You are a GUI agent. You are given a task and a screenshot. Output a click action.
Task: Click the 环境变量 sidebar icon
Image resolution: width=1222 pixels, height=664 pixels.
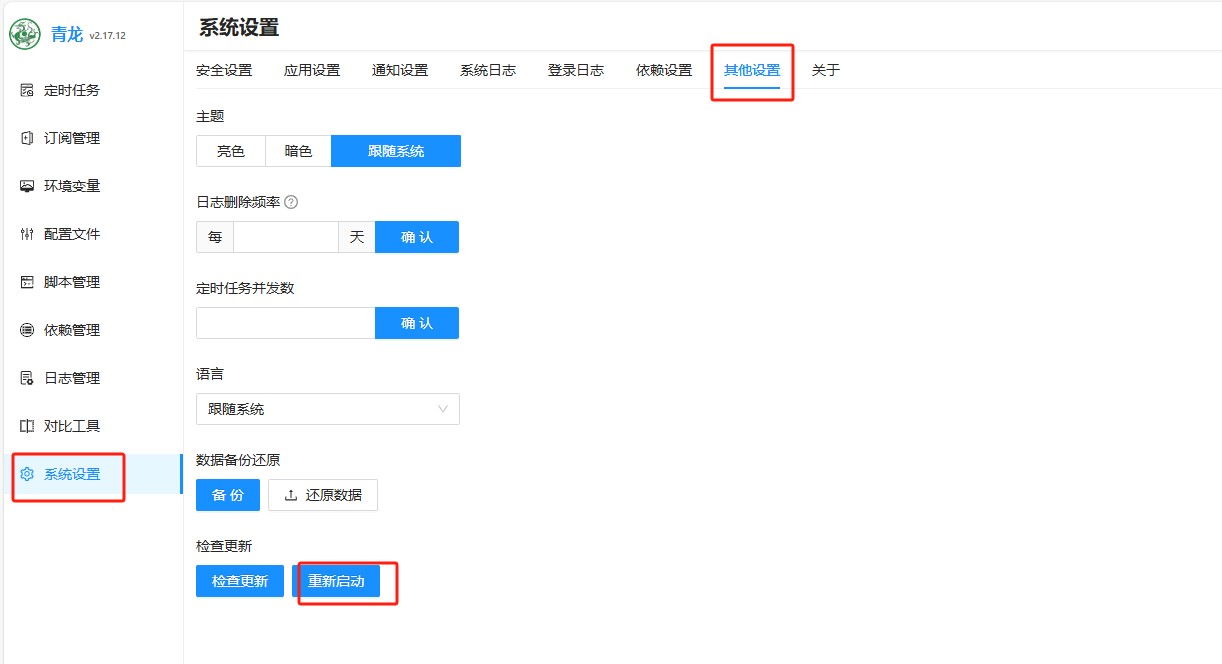tap(27, 186)
